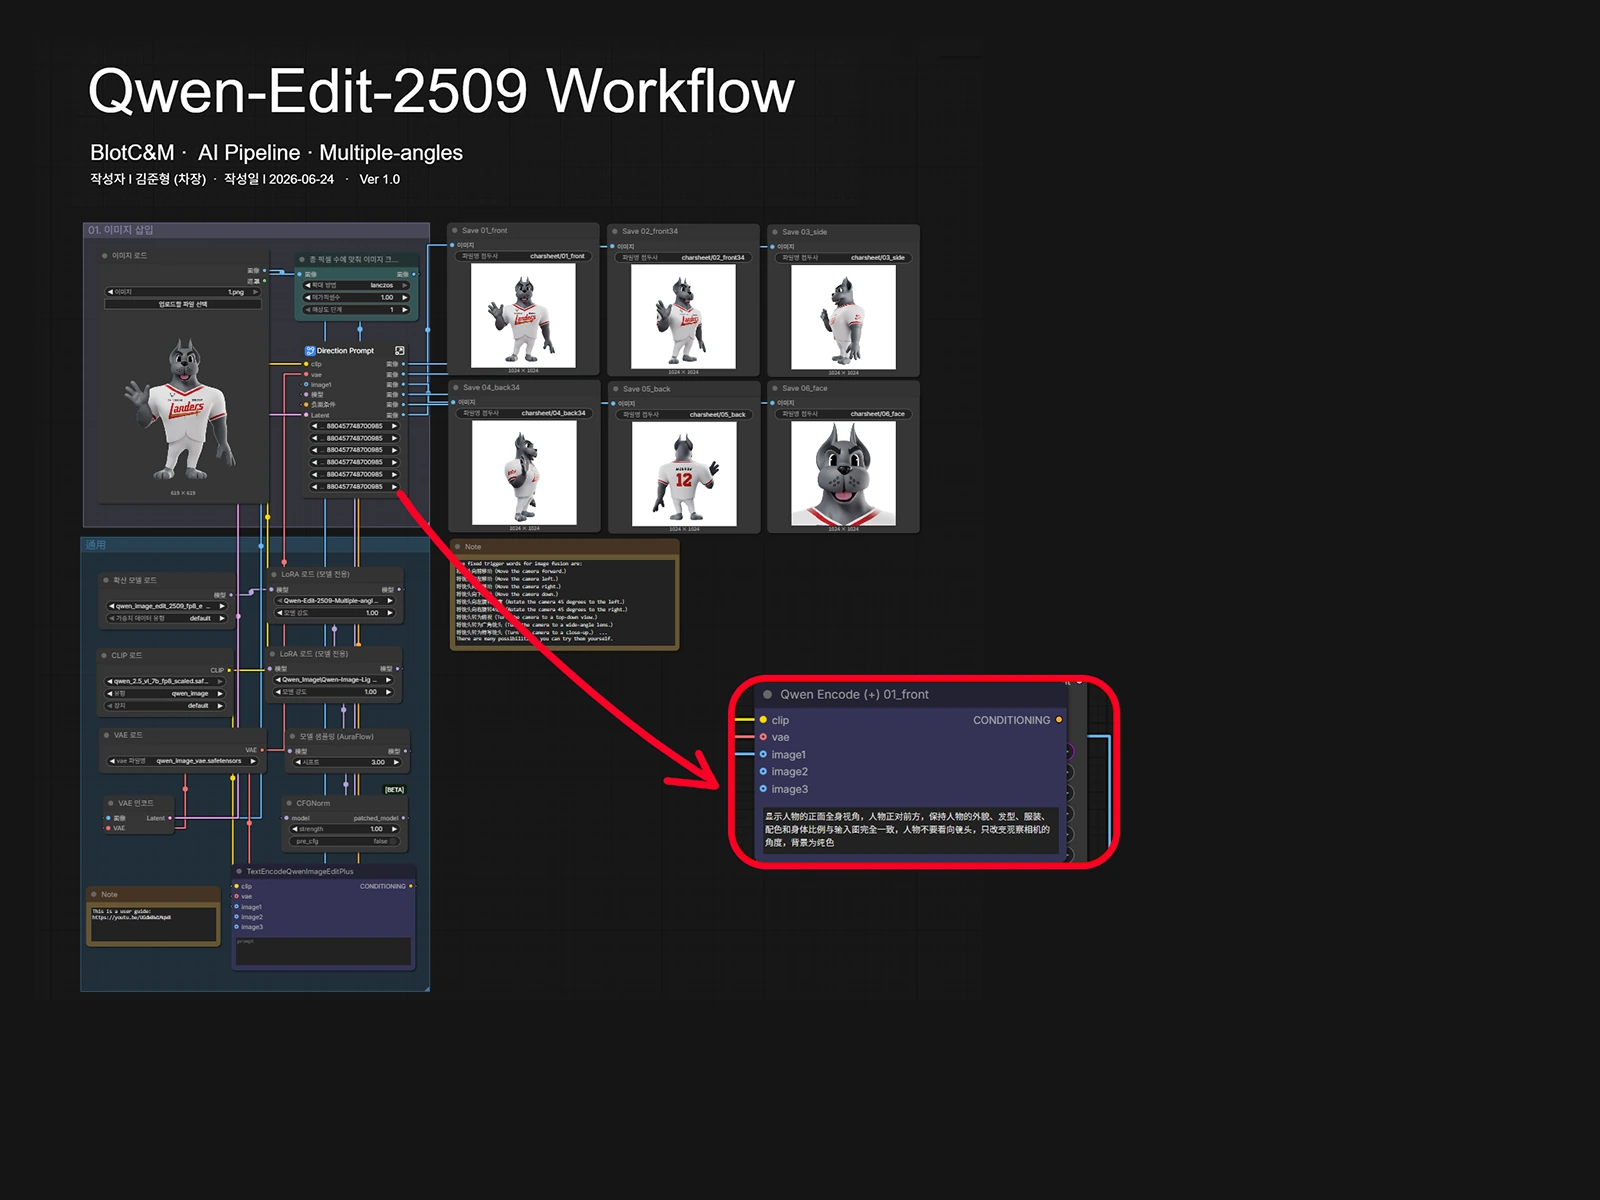
Task: Click the image2 input socket on Qwen Encode
Action: tap(763, 772)
